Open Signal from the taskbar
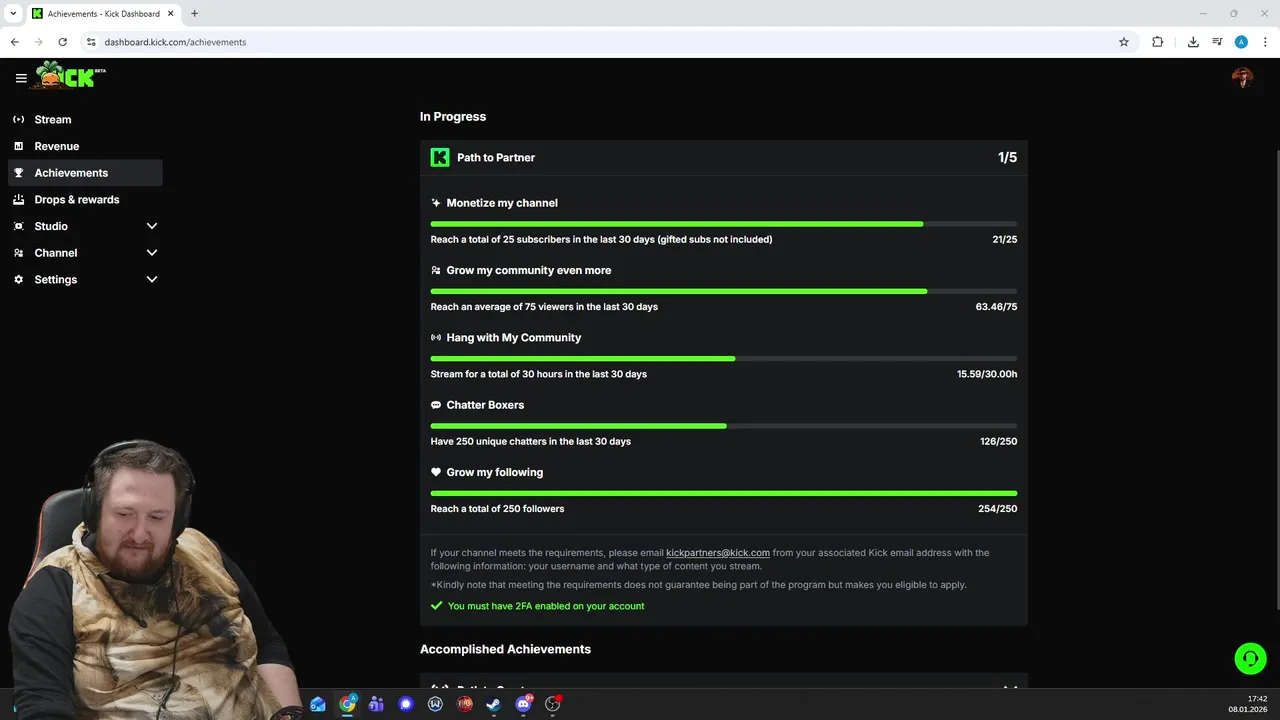Screen dimensions: 1280x720 point(406,704)
